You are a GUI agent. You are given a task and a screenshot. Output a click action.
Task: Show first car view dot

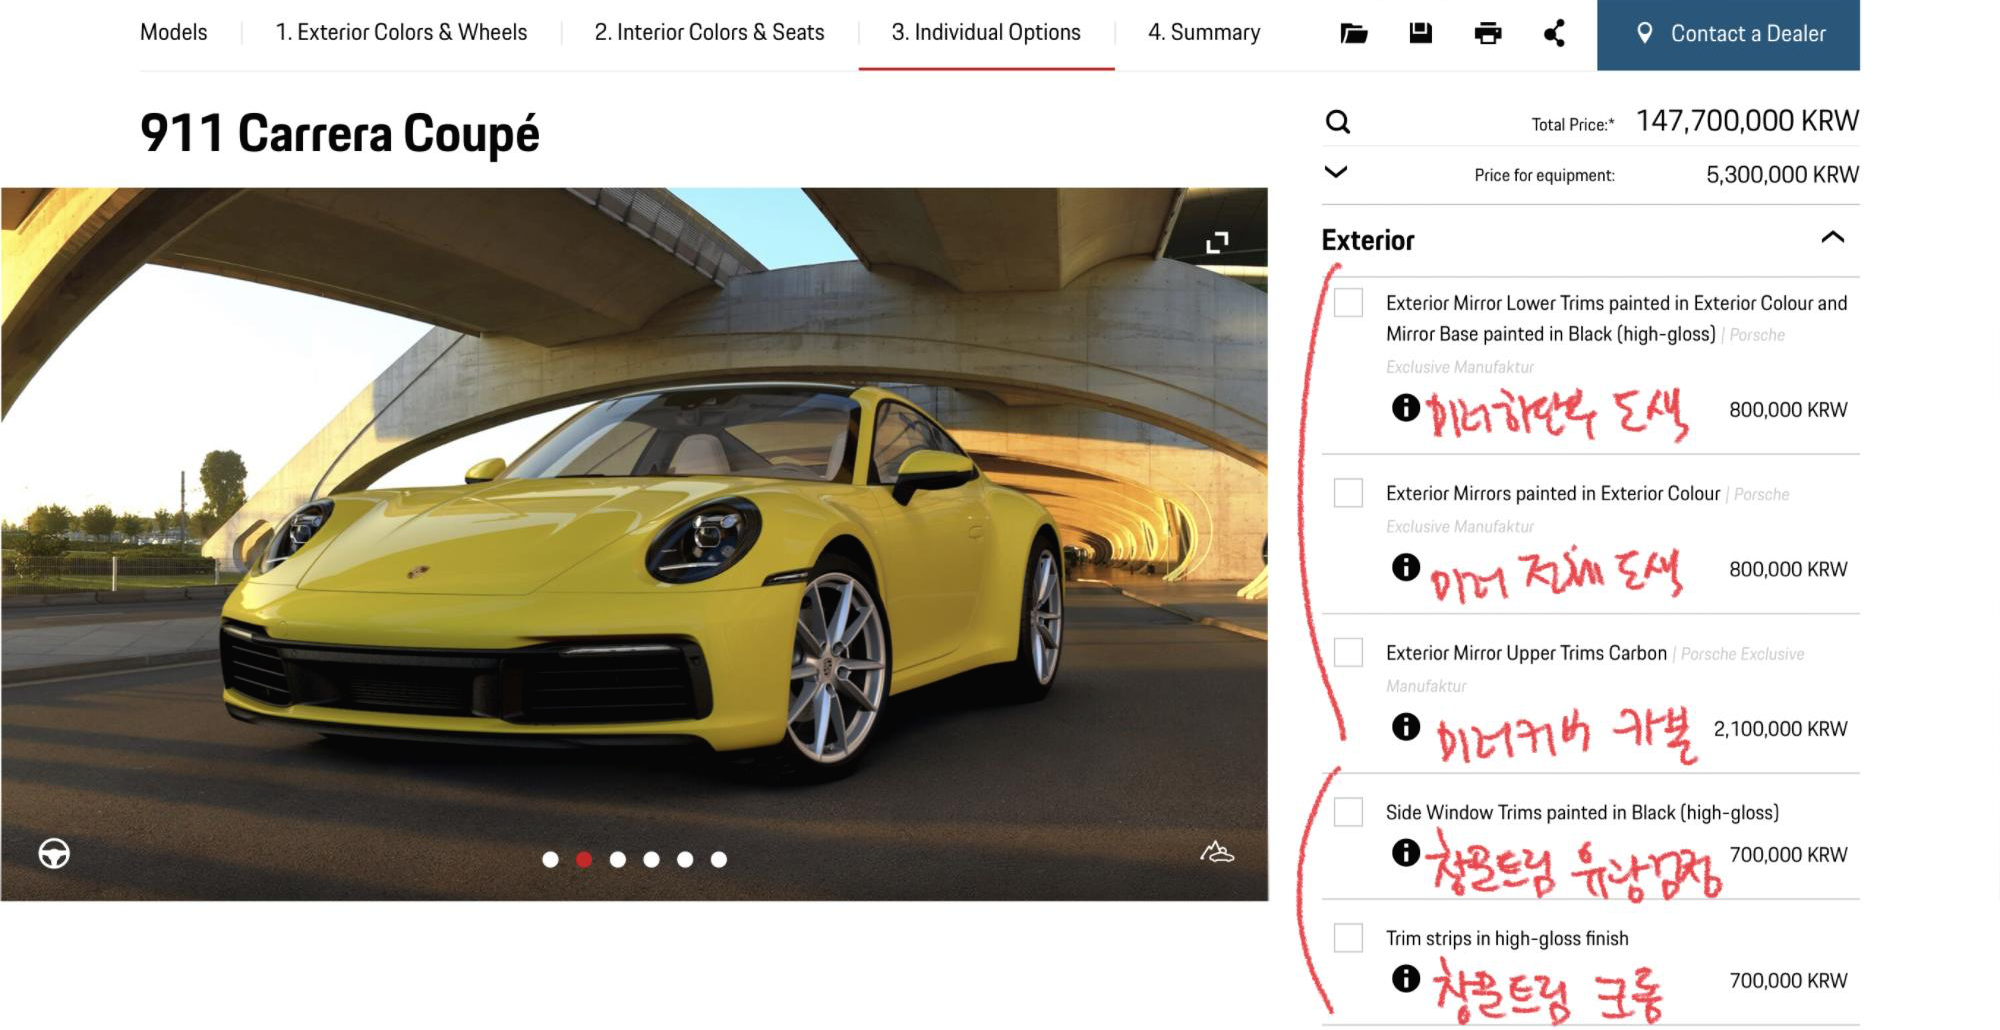(550, 859)
